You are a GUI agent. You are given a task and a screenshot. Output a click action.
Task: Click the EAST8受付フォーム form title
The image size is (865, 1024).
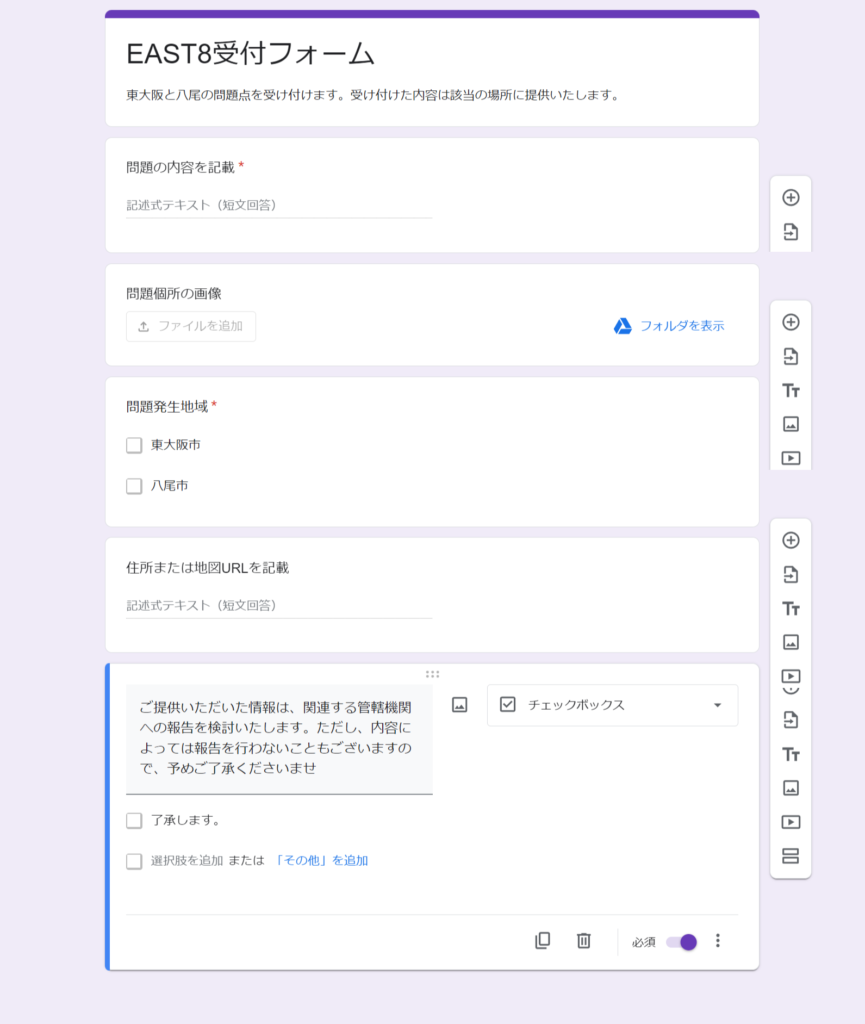[250, 54]
